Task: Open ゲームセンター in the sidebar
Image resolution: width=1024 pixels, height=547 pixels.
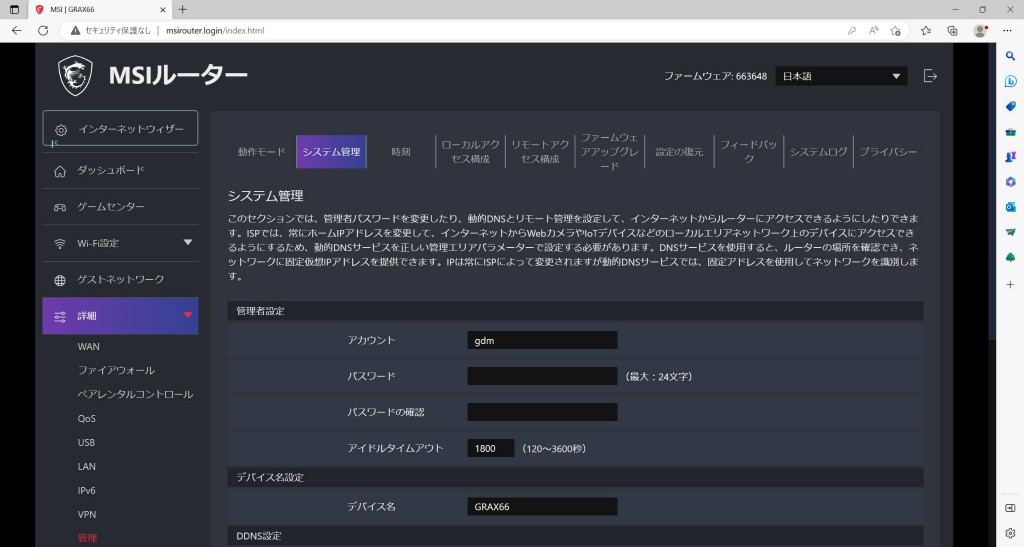Action: click(x=120, y=207)
